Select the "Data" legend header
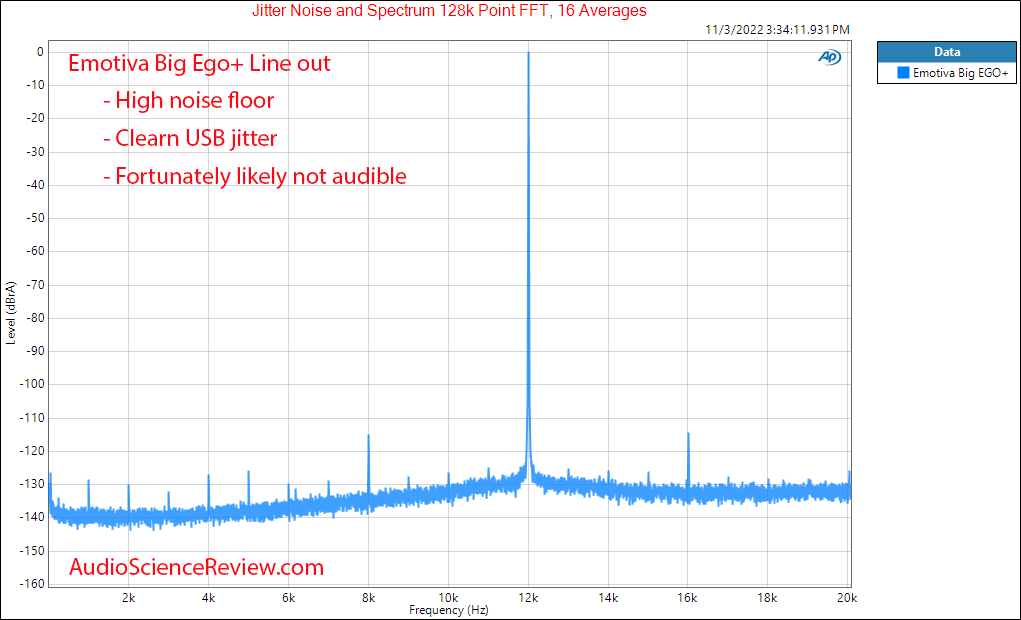Image resolution: width=1021 pixels, height=620 pixels. pyautogui.click(x=947, y=52)
